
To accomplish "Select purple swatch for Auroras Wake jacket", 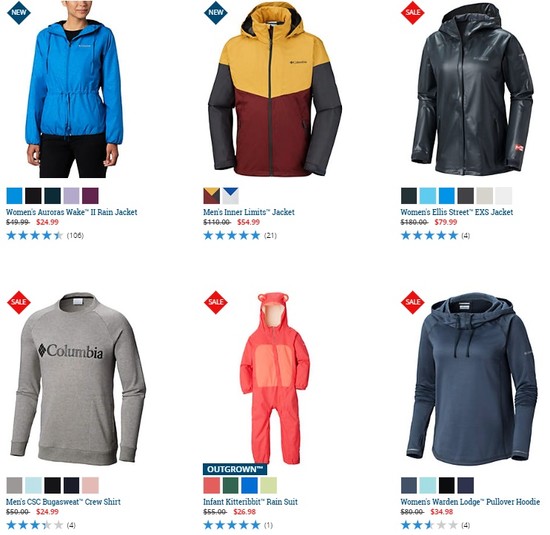I will click(x=90, y=196).
